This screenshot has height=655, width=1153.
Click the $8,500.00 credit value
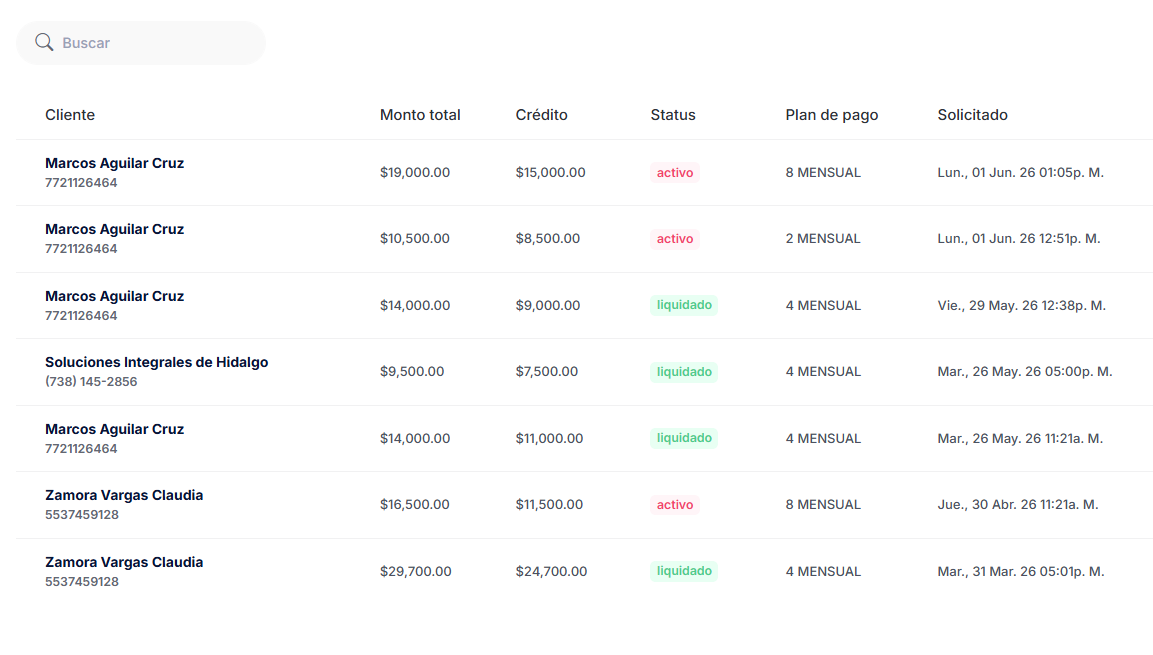pos(547,239)
